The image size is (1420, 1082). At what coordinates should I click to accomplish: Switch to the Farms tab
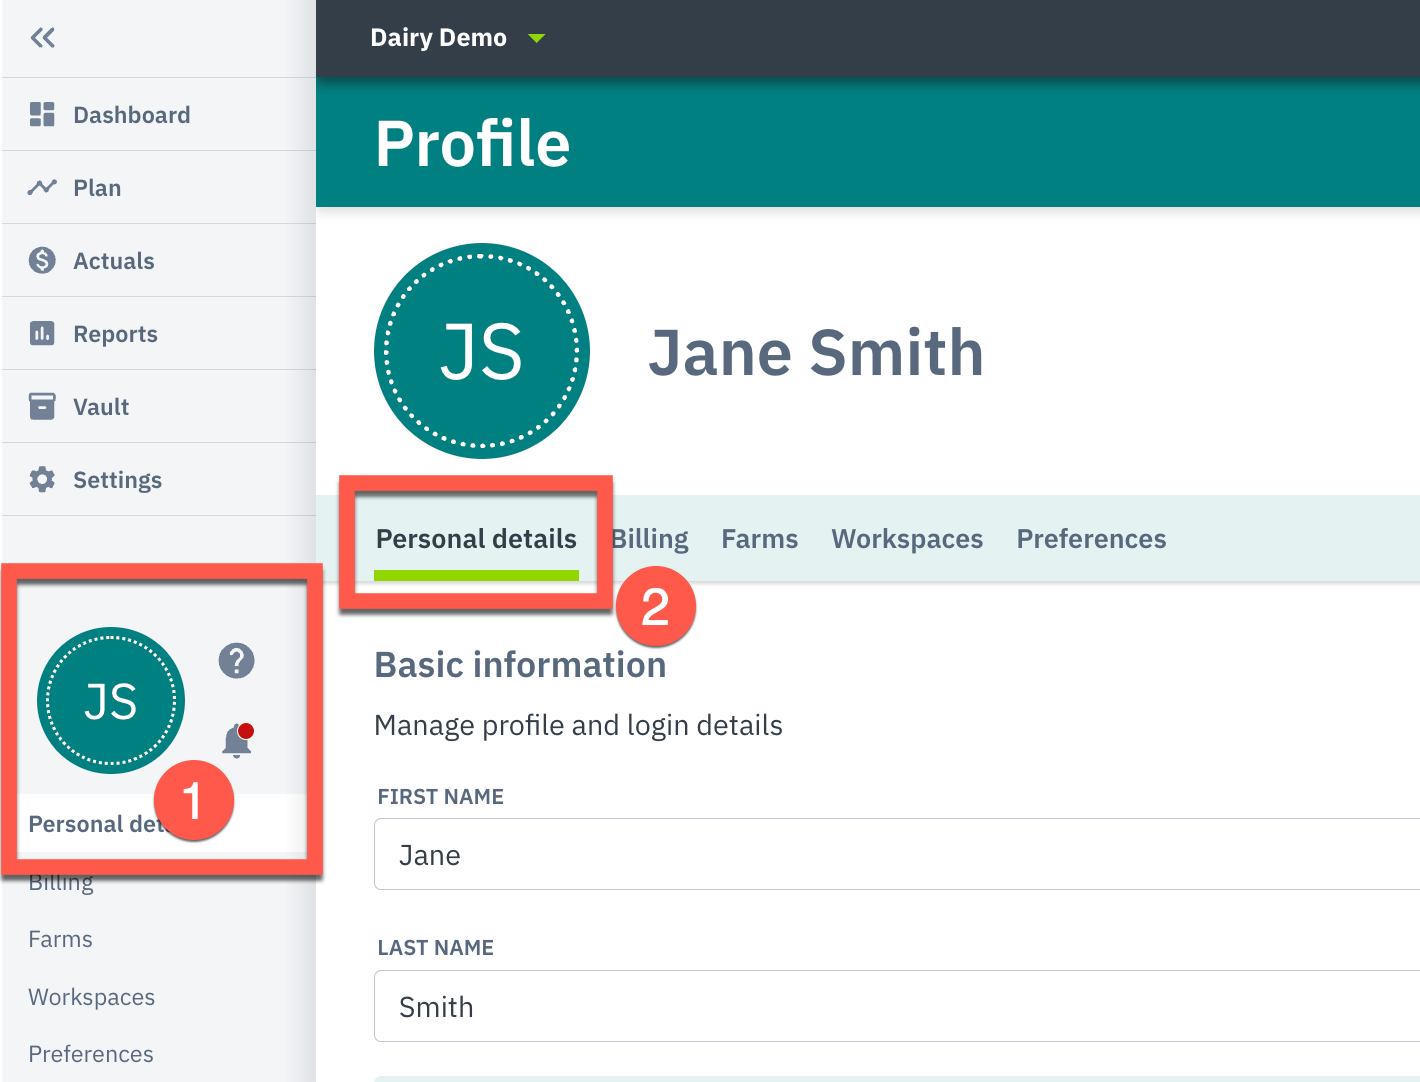pyautogui.click(x=759, y=538)
